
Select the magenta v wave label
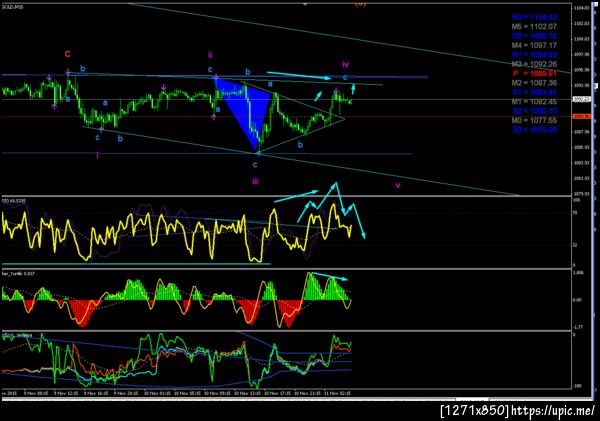coord(398,185)
